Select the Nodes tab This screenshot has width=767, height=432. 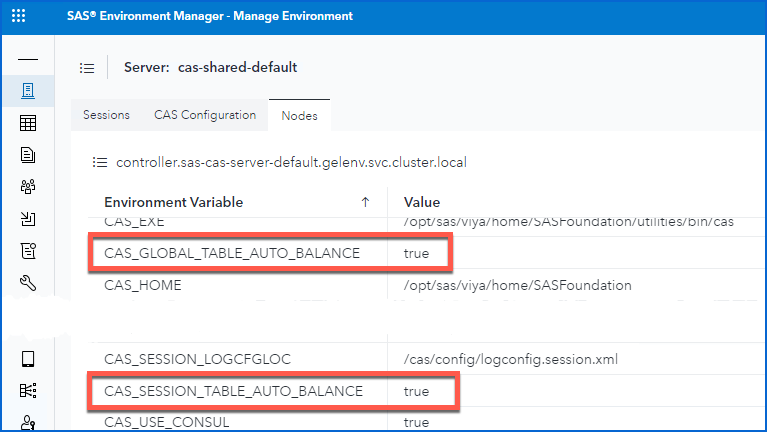point(299,116)
